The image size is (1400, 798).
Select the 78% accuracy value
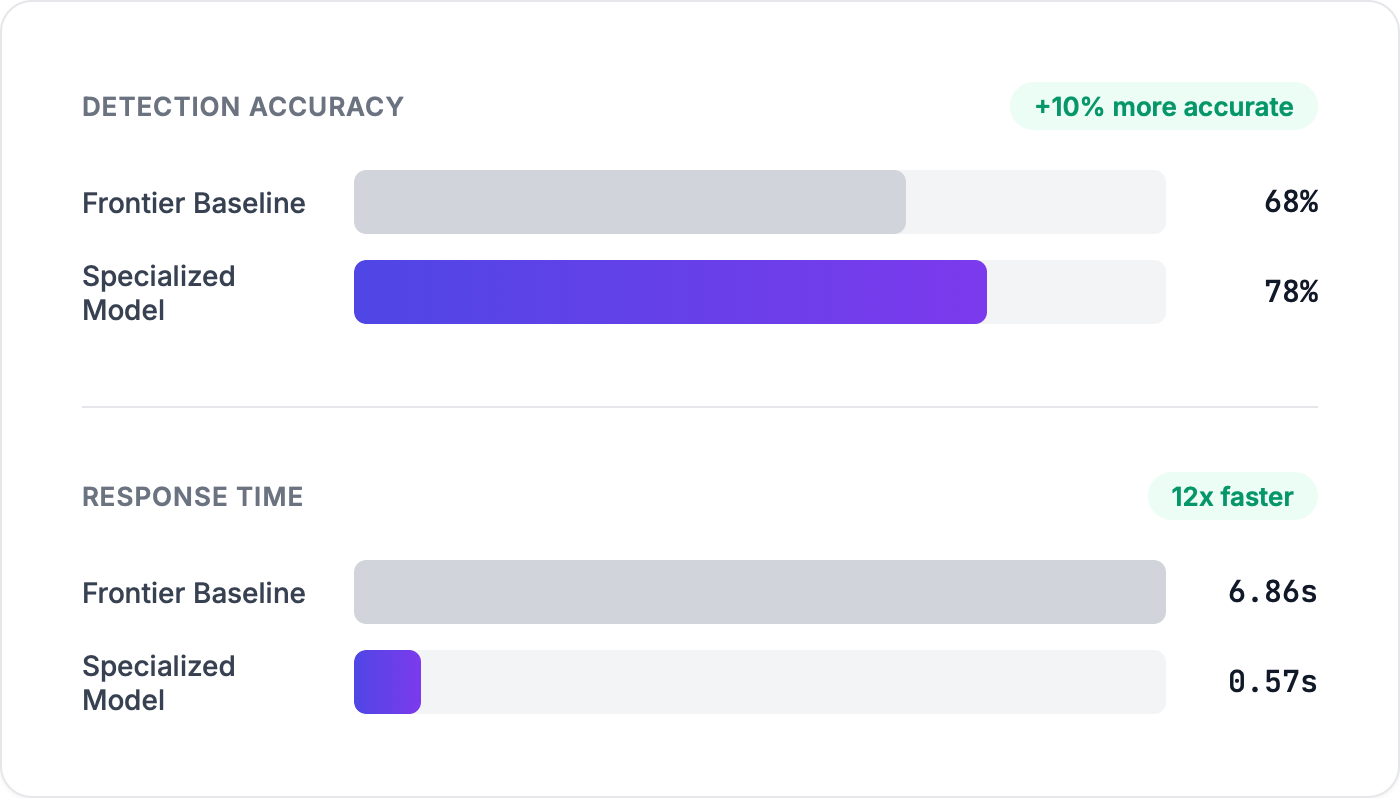tap(1291, 293)
